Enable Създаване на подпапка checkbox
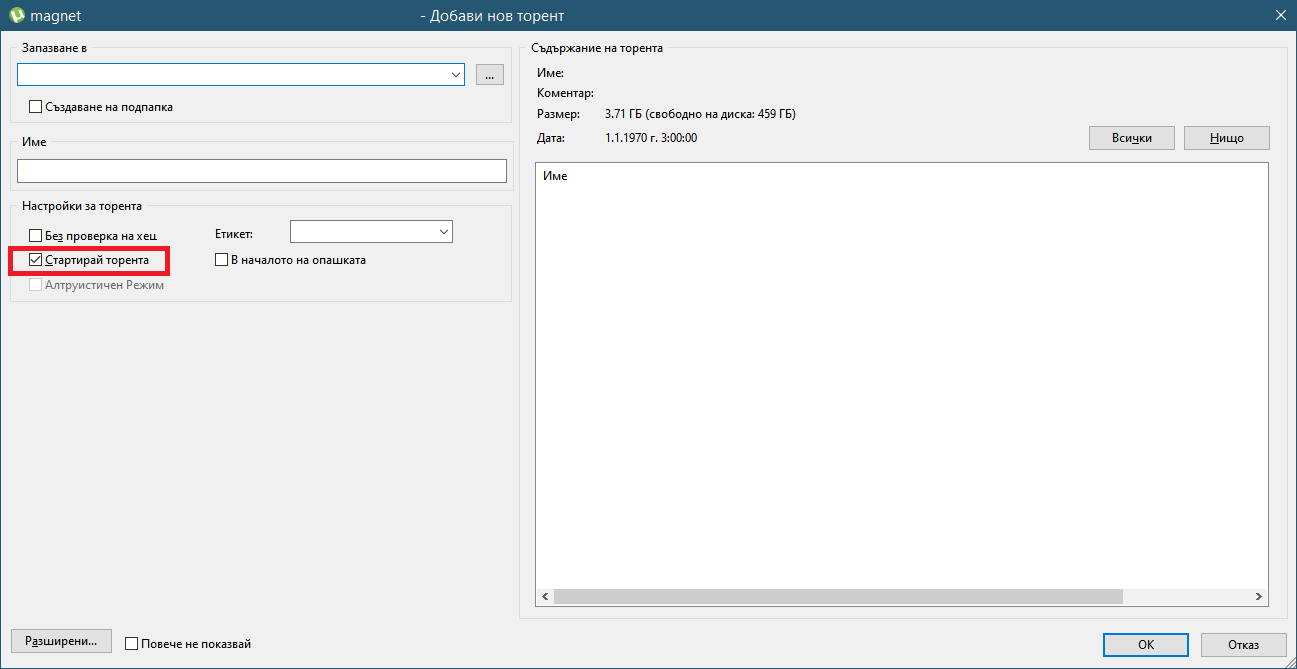The image size is (1297, 669). [36, 107]
